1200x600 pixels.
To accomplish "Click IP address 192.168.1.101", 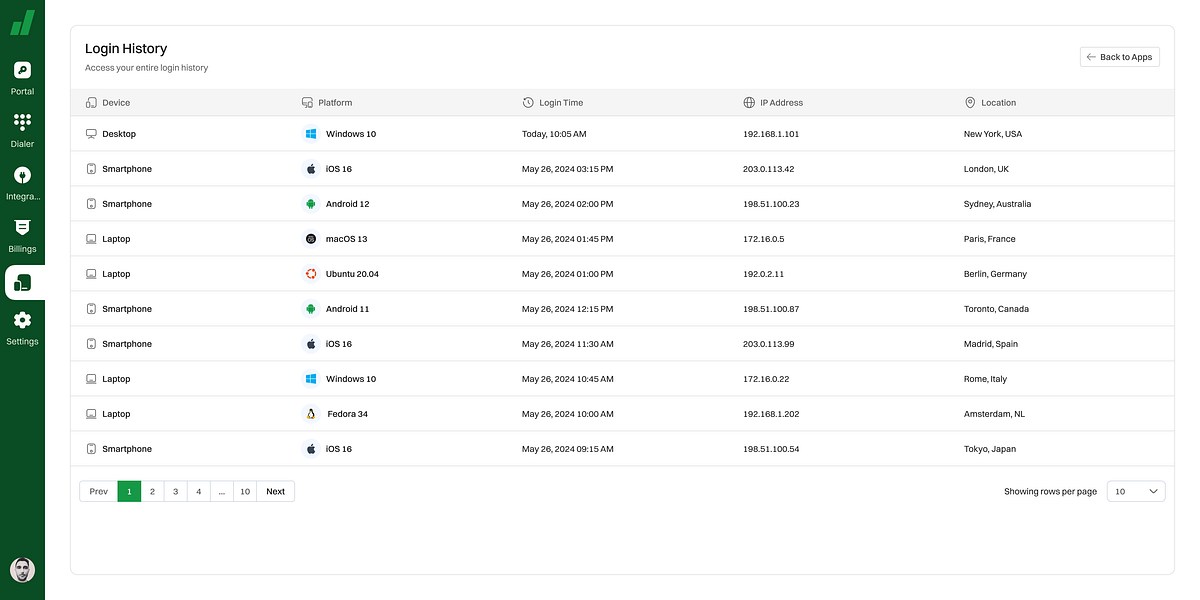I will [x=771, y=134].
